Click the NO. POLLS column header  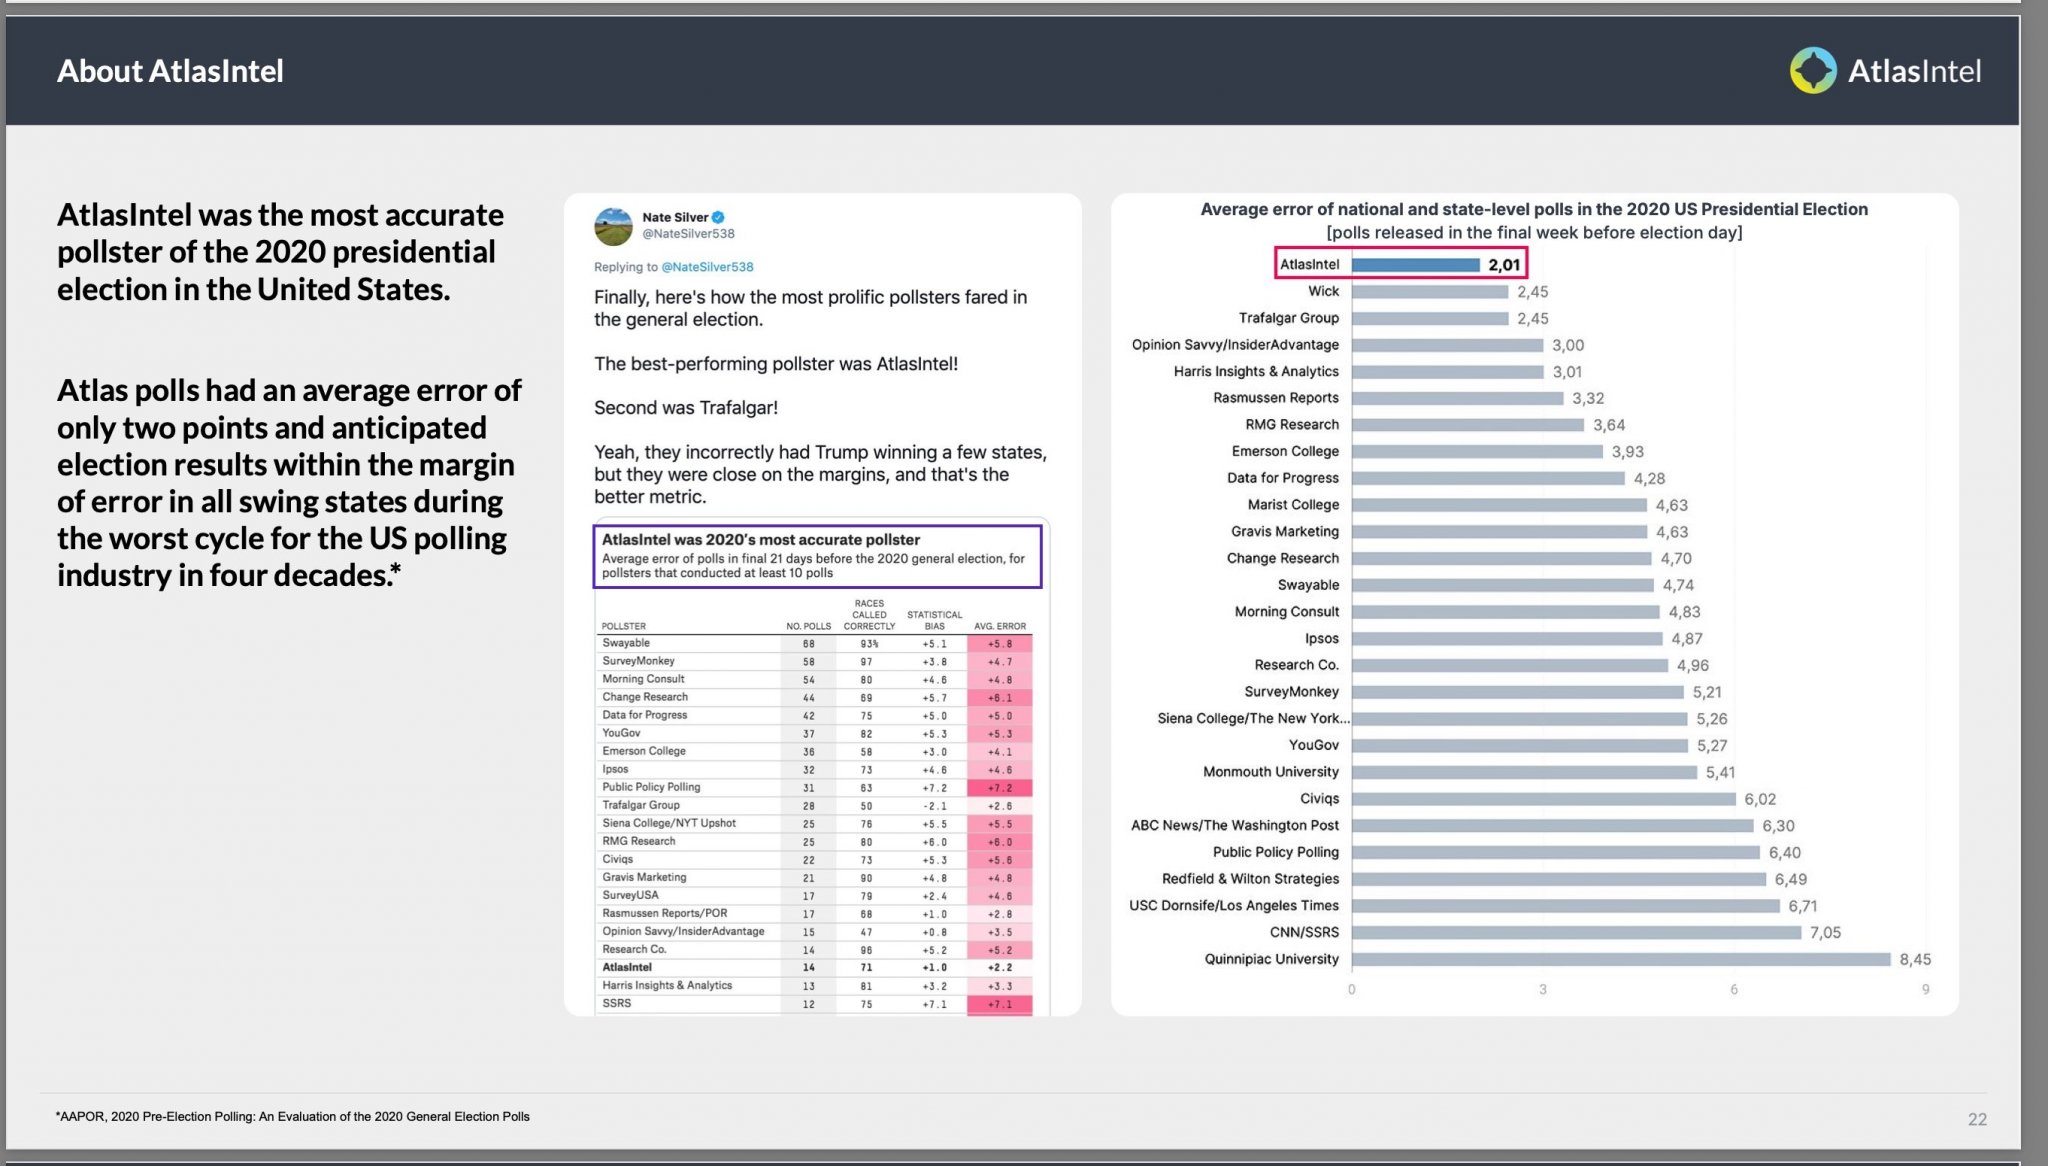[x=808, y=626]
